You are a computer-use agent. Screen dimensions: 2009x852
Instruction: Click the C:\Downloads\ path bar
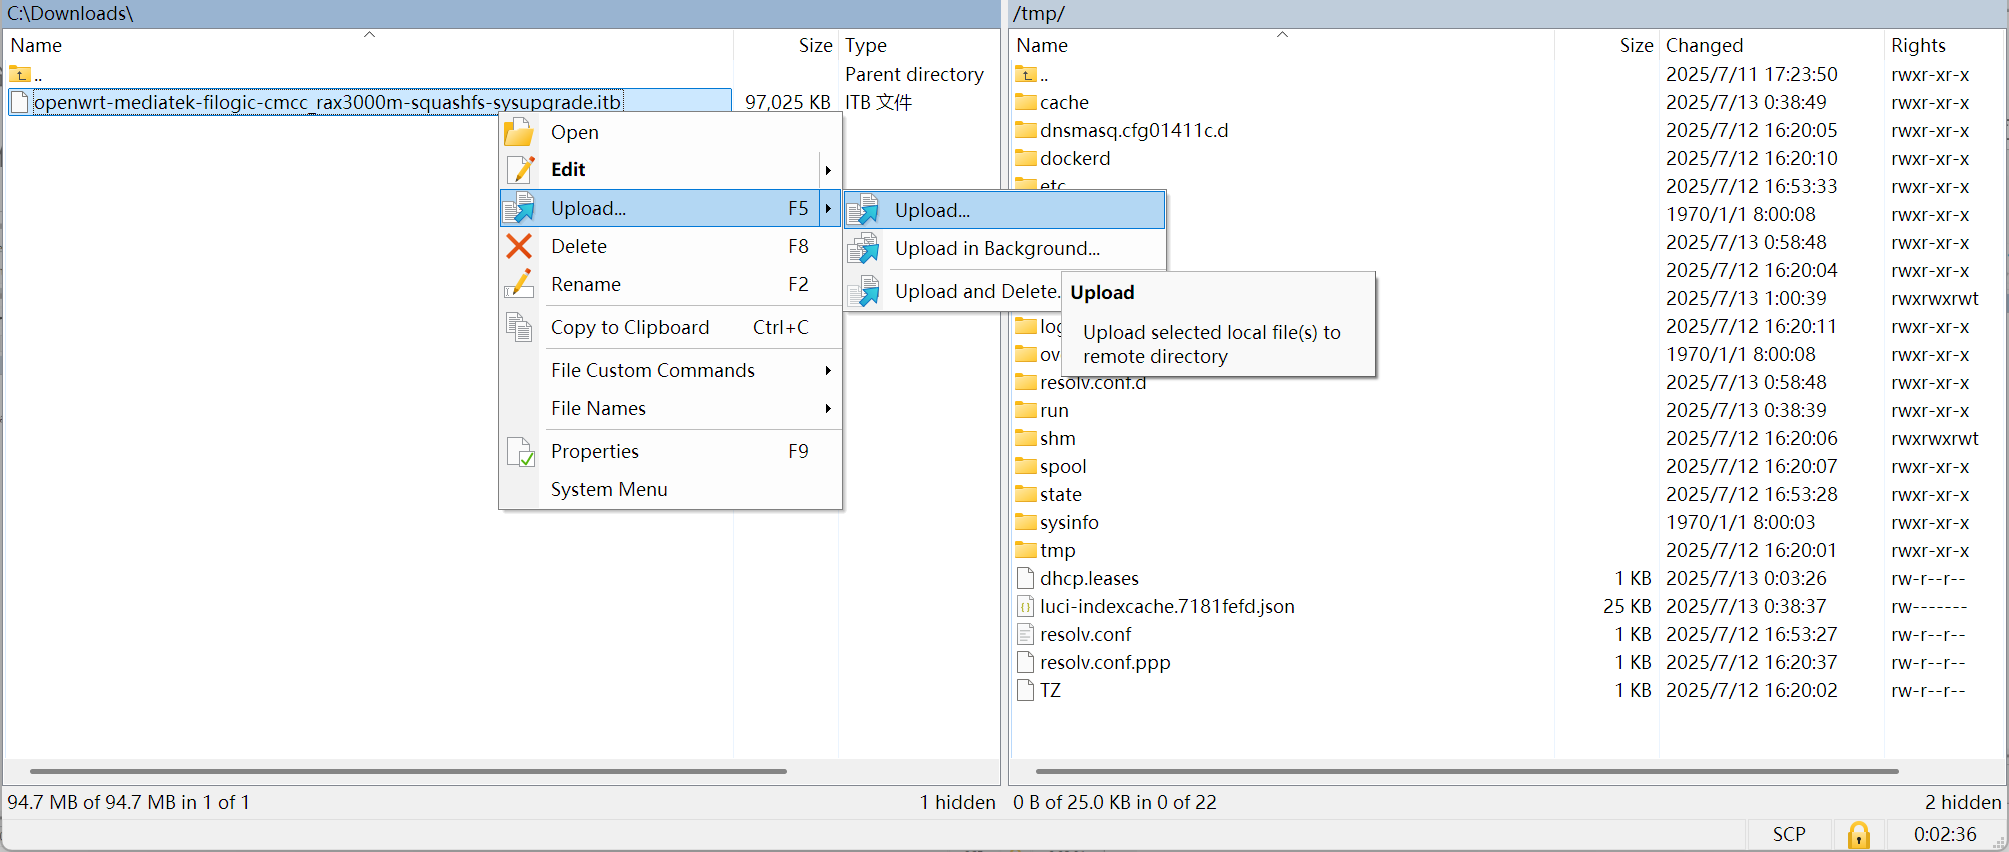coord(500,14)
